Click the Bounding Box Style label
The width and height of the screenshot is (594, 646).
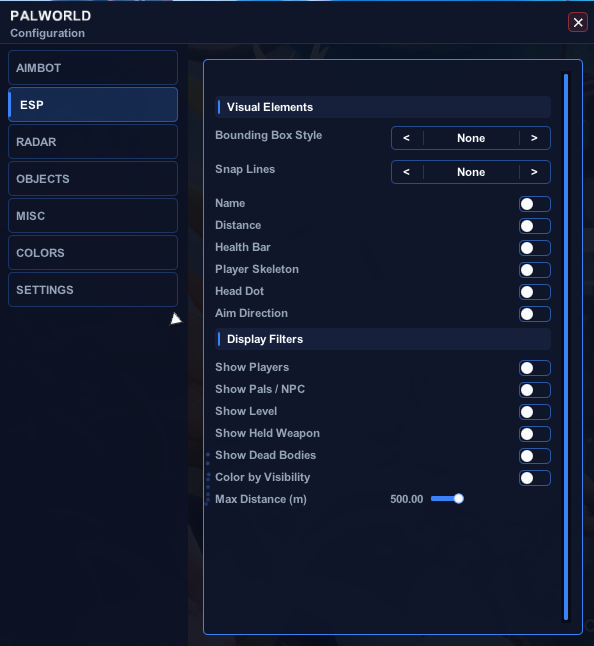coord(269,135)
